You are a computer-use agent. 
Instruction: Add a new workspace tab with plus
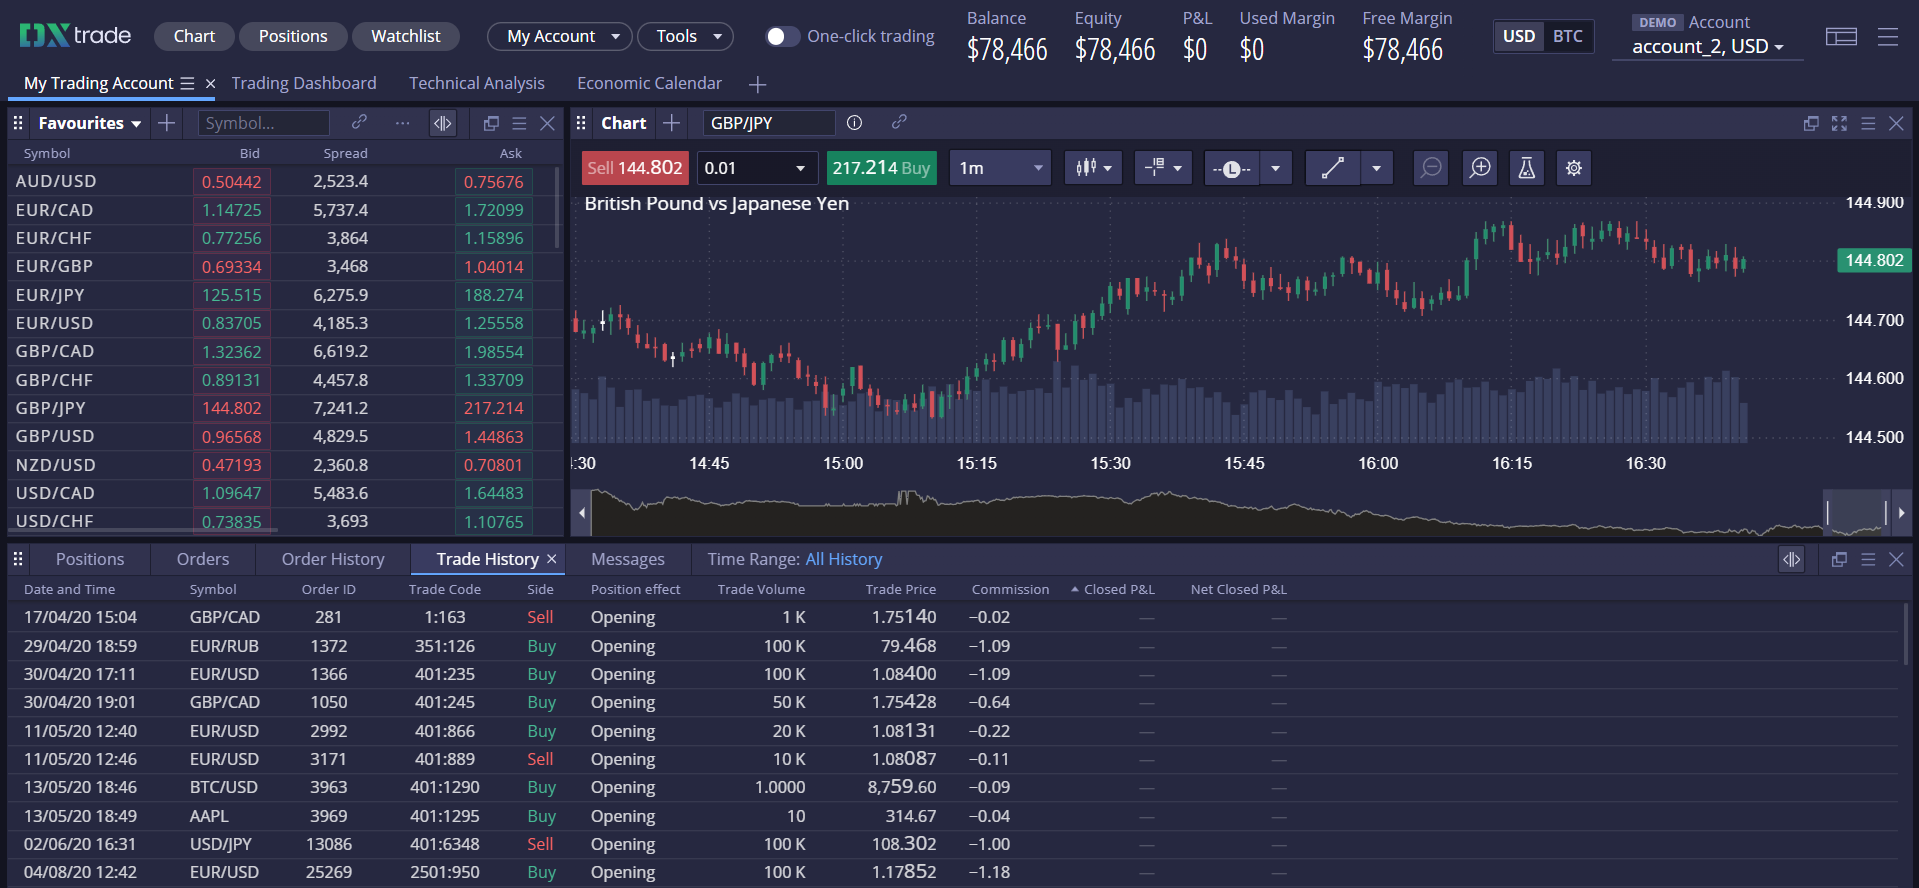[x=757, y=84]
